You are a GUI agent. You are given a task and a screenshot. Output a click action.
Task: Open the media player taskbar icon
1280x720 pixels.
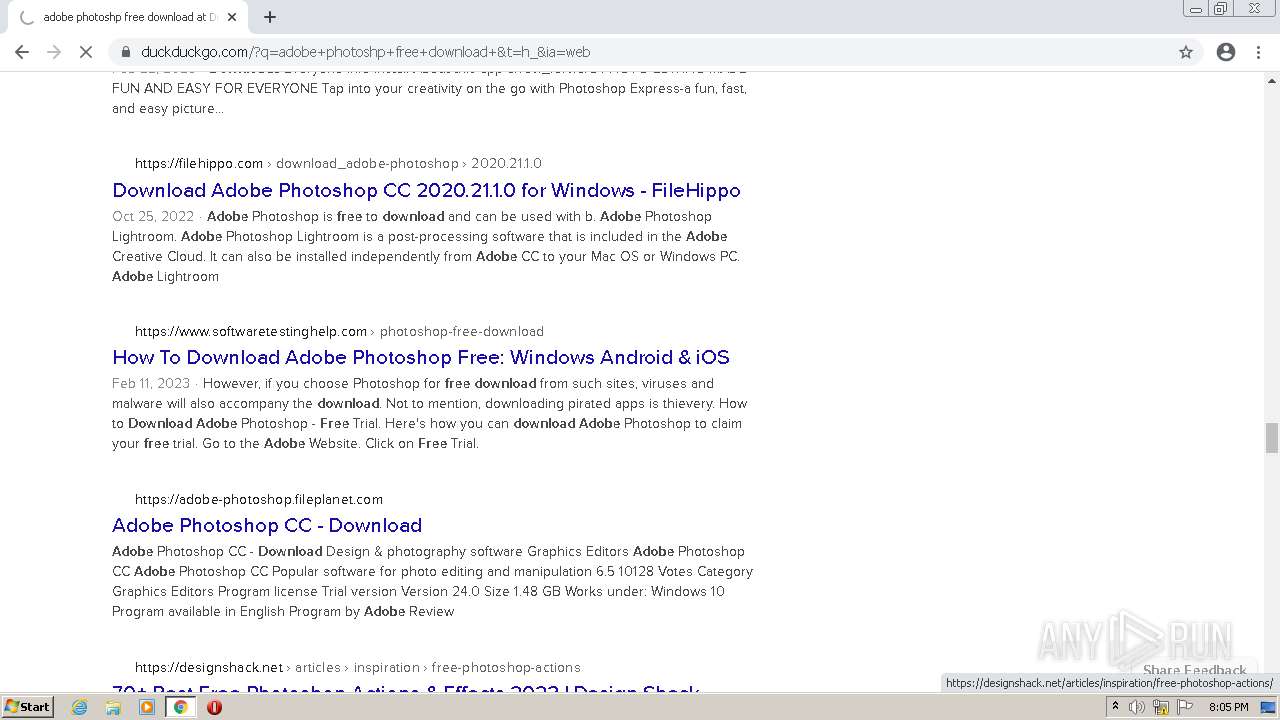tap(147, 707)
